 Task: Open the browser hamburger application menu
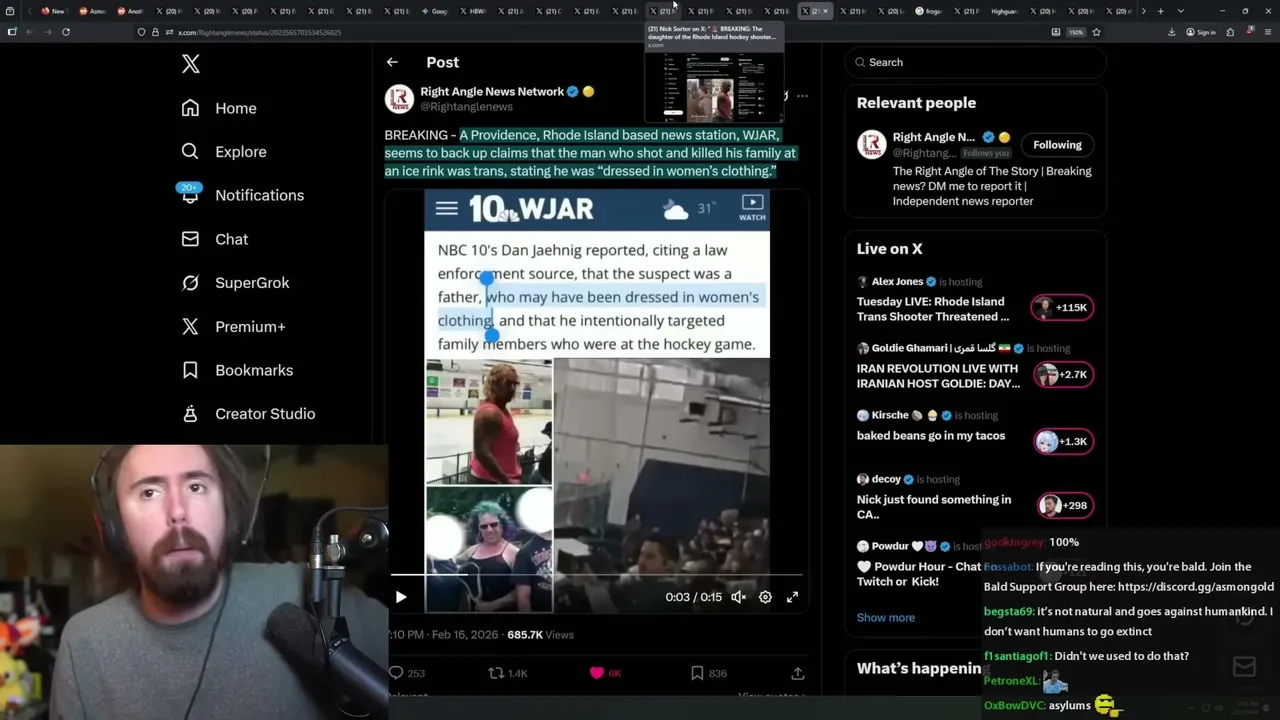pyautogui.click(x=1266, y=32)
